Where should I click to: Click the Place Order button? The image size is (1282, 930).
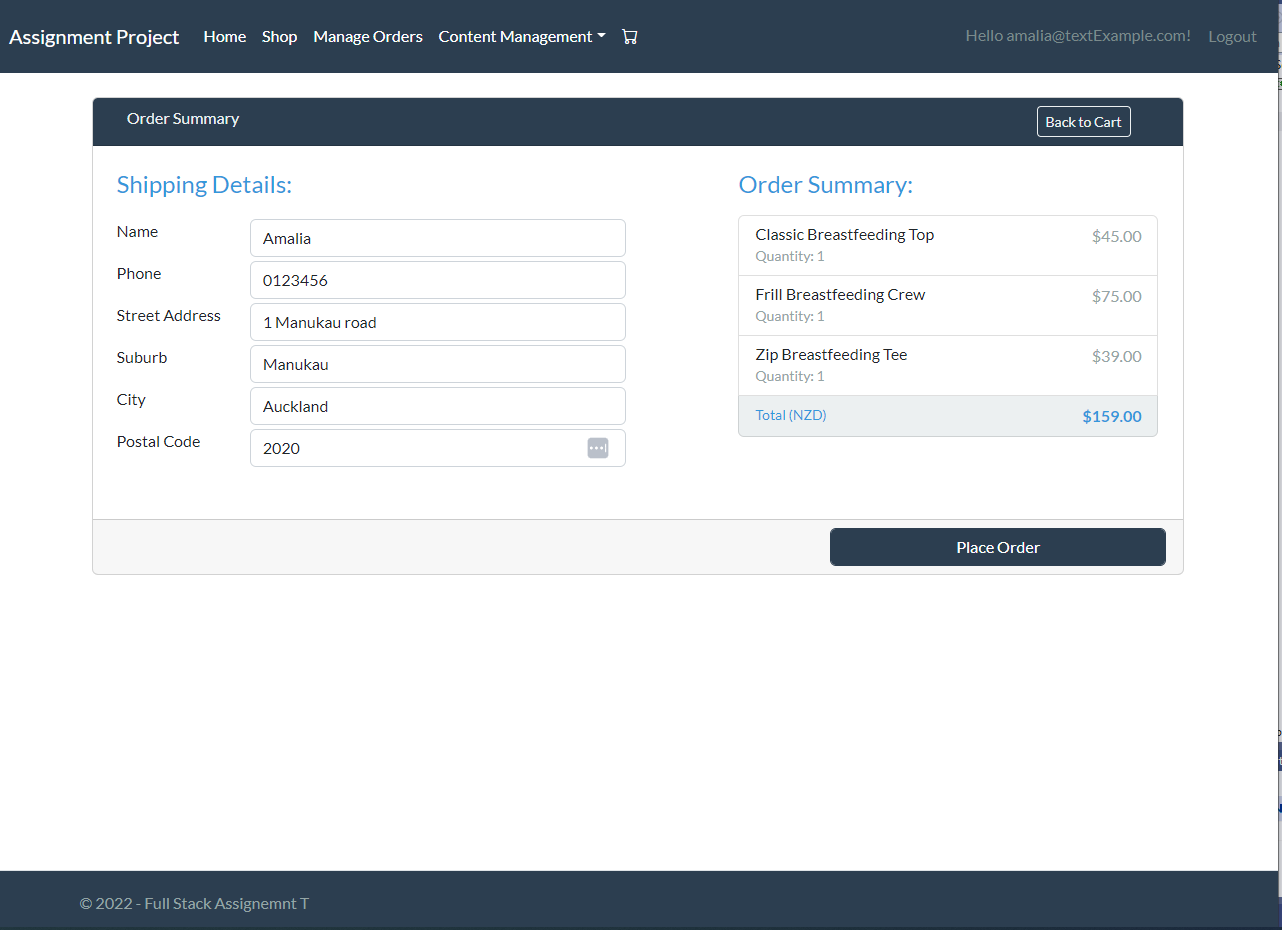pos(997,547)
